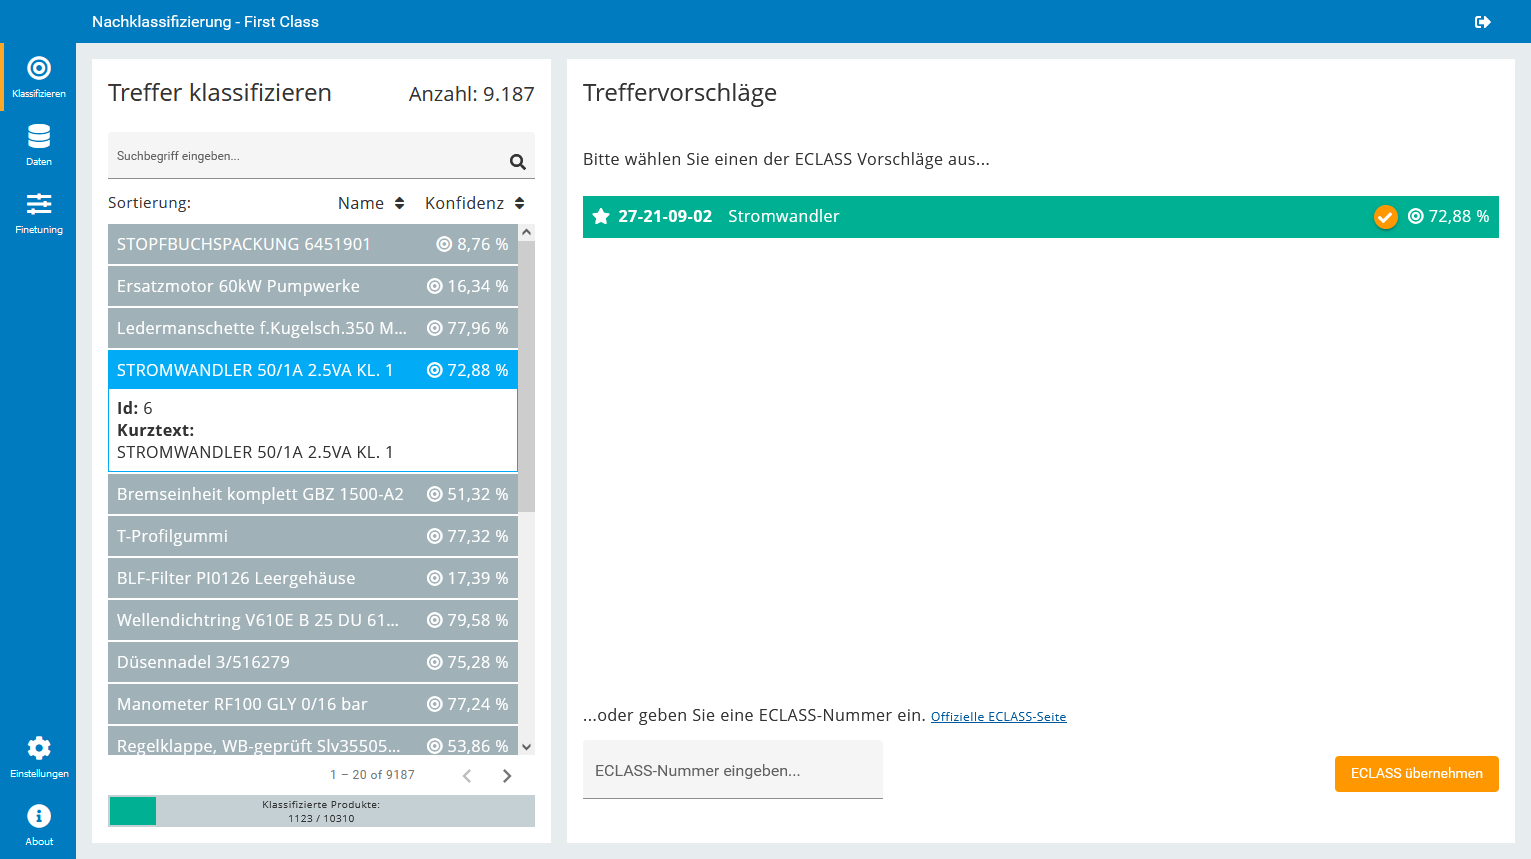The image size is (1531, 859).
Task: Sort list by Konfidenz
Action: (474, 203)
